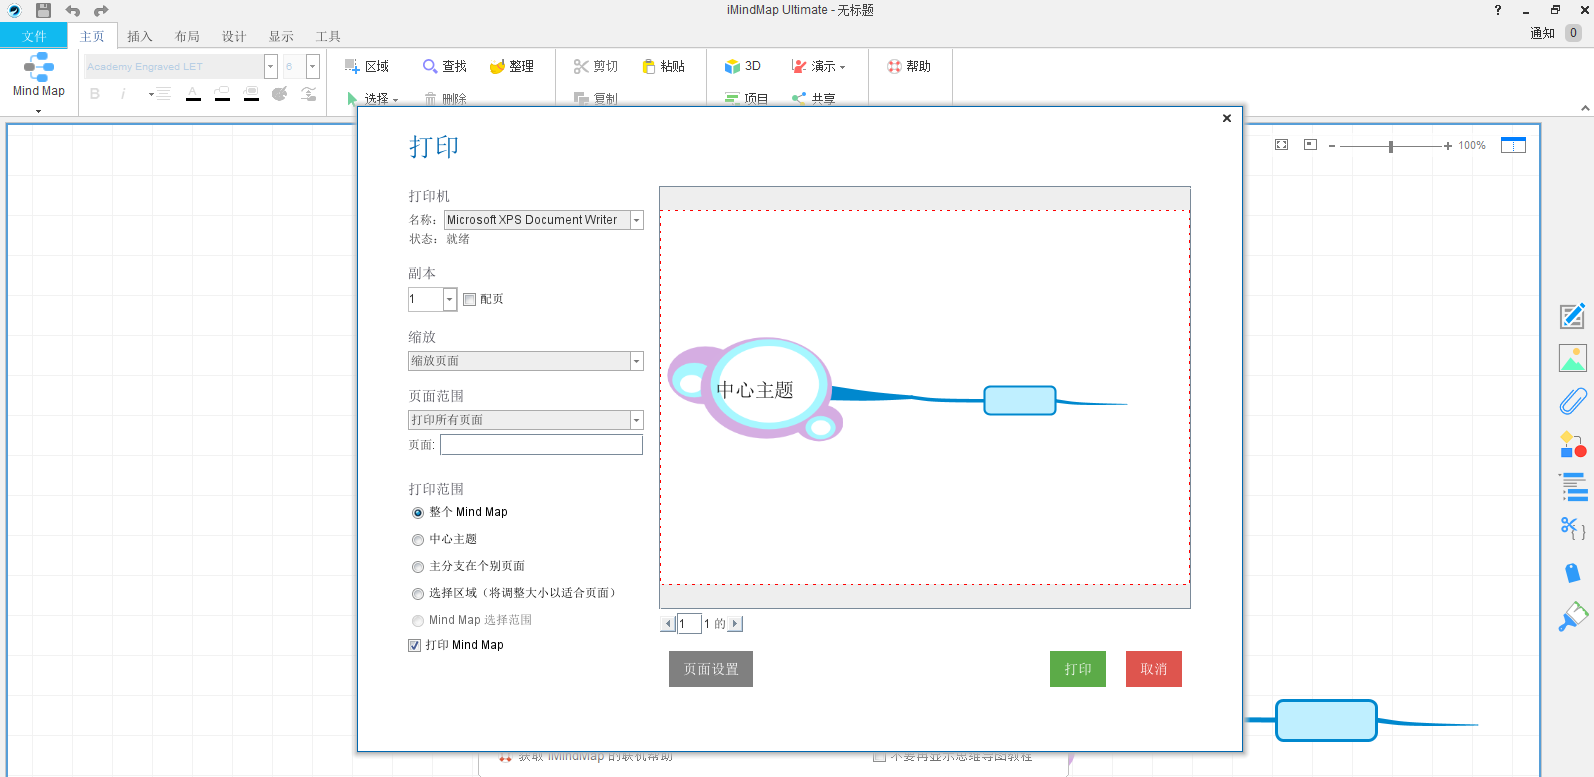Expand the Mind Map view arrow
The width and height of the screenshot is (1594, 777).
39,110
